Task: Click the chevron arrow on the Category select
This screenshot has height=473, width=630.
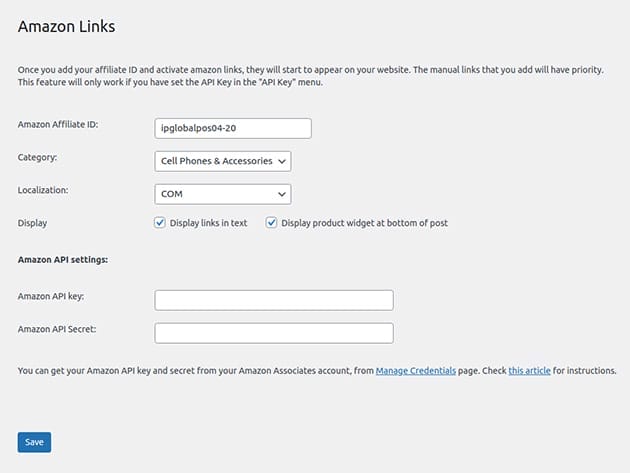Action: point(282,161)
